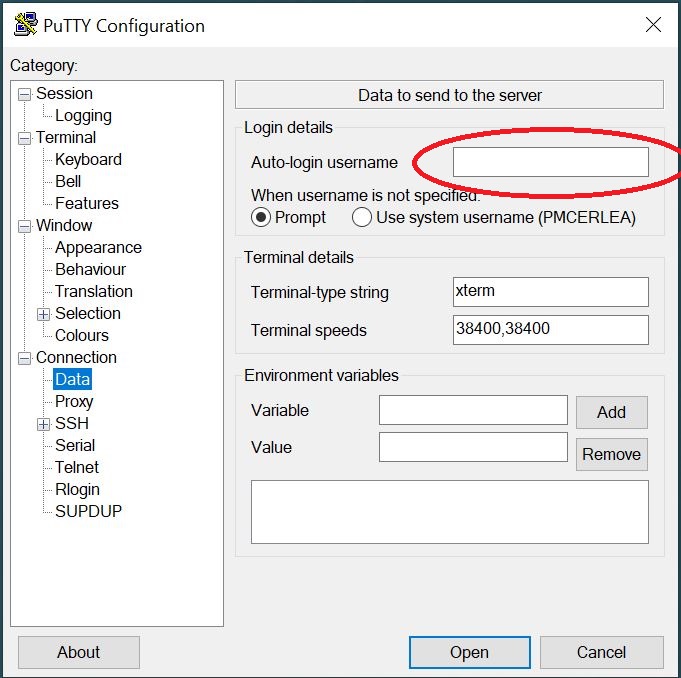Open Proxy settings

[x=74, y=401]
